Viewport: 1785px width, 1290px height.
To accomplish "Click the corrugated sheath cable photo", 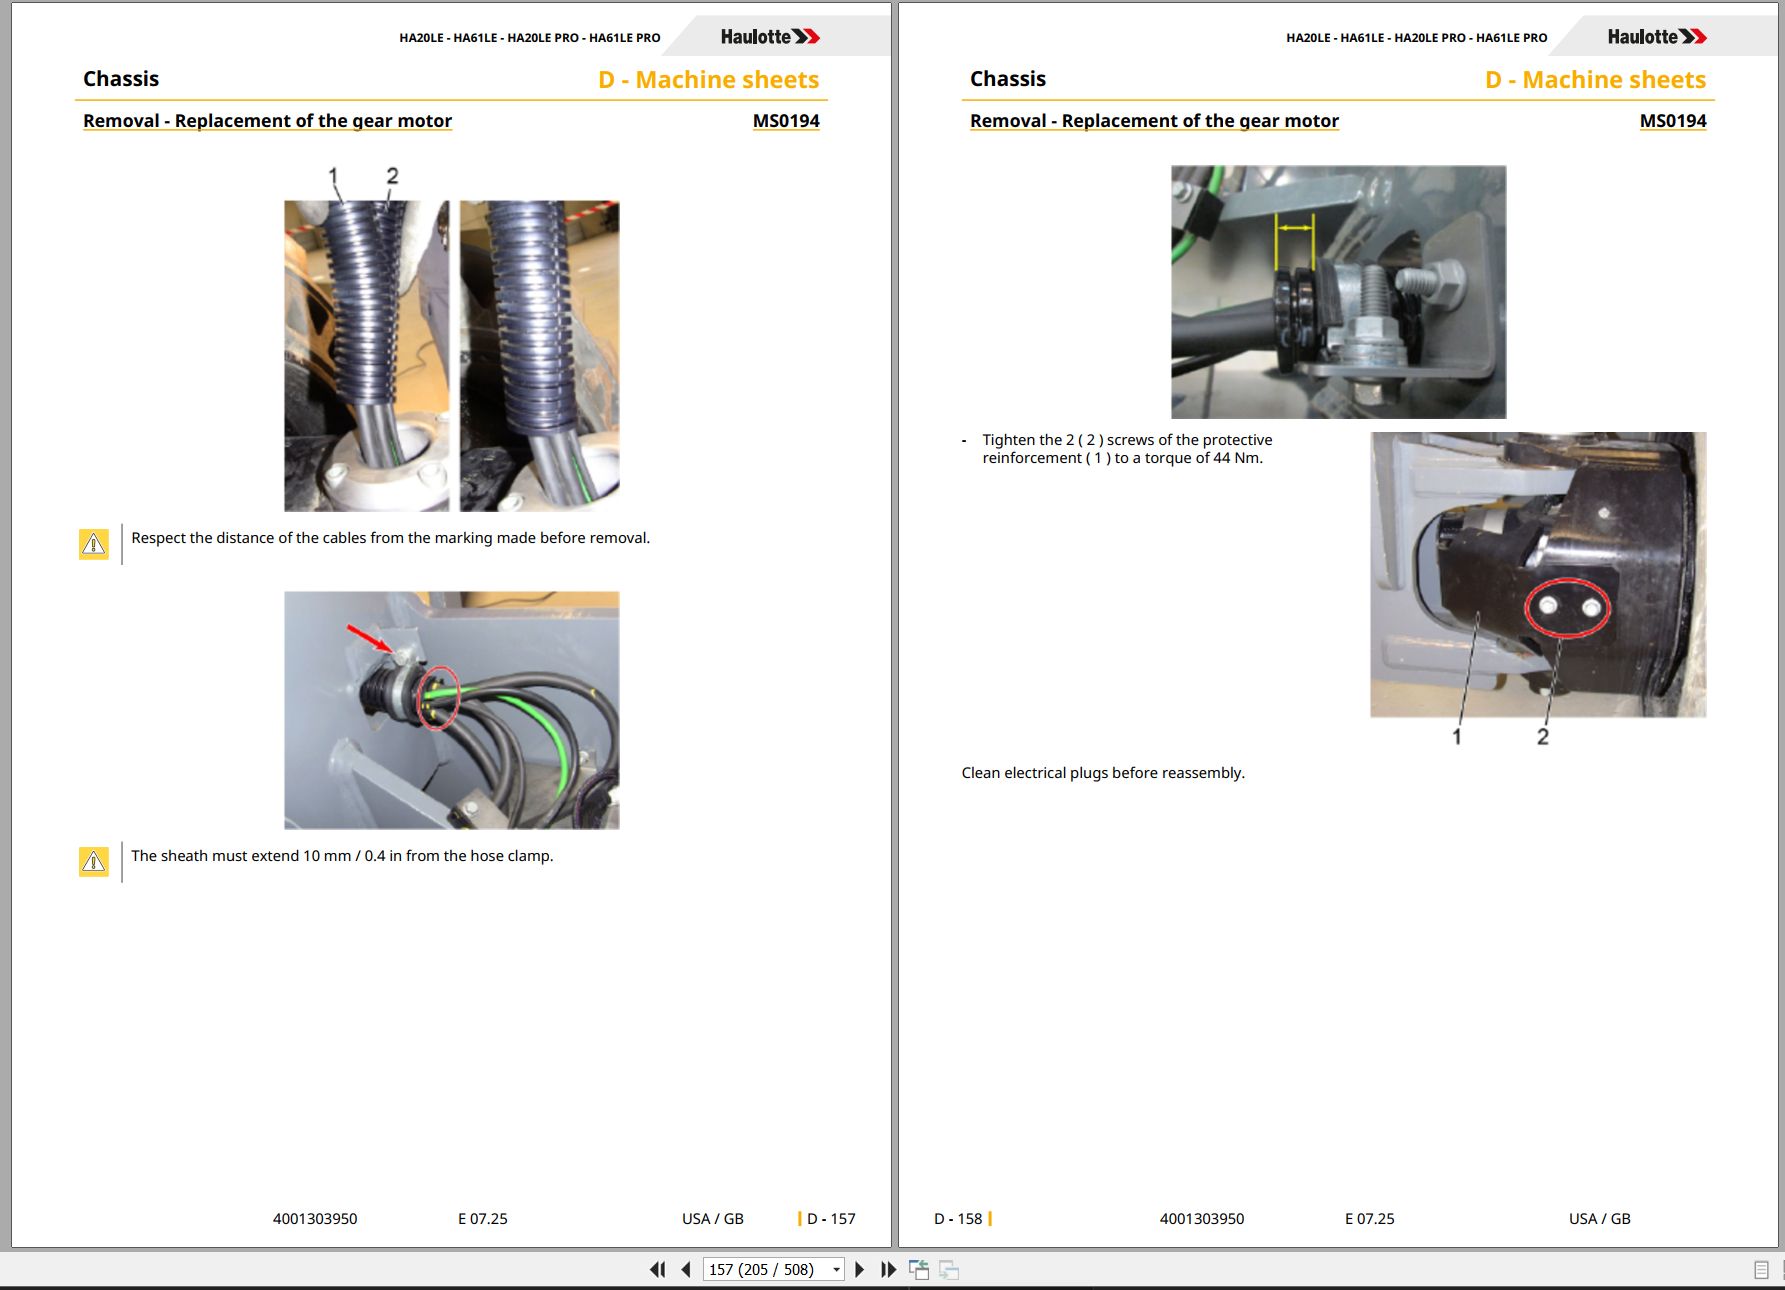I will [x=451, y=355].
